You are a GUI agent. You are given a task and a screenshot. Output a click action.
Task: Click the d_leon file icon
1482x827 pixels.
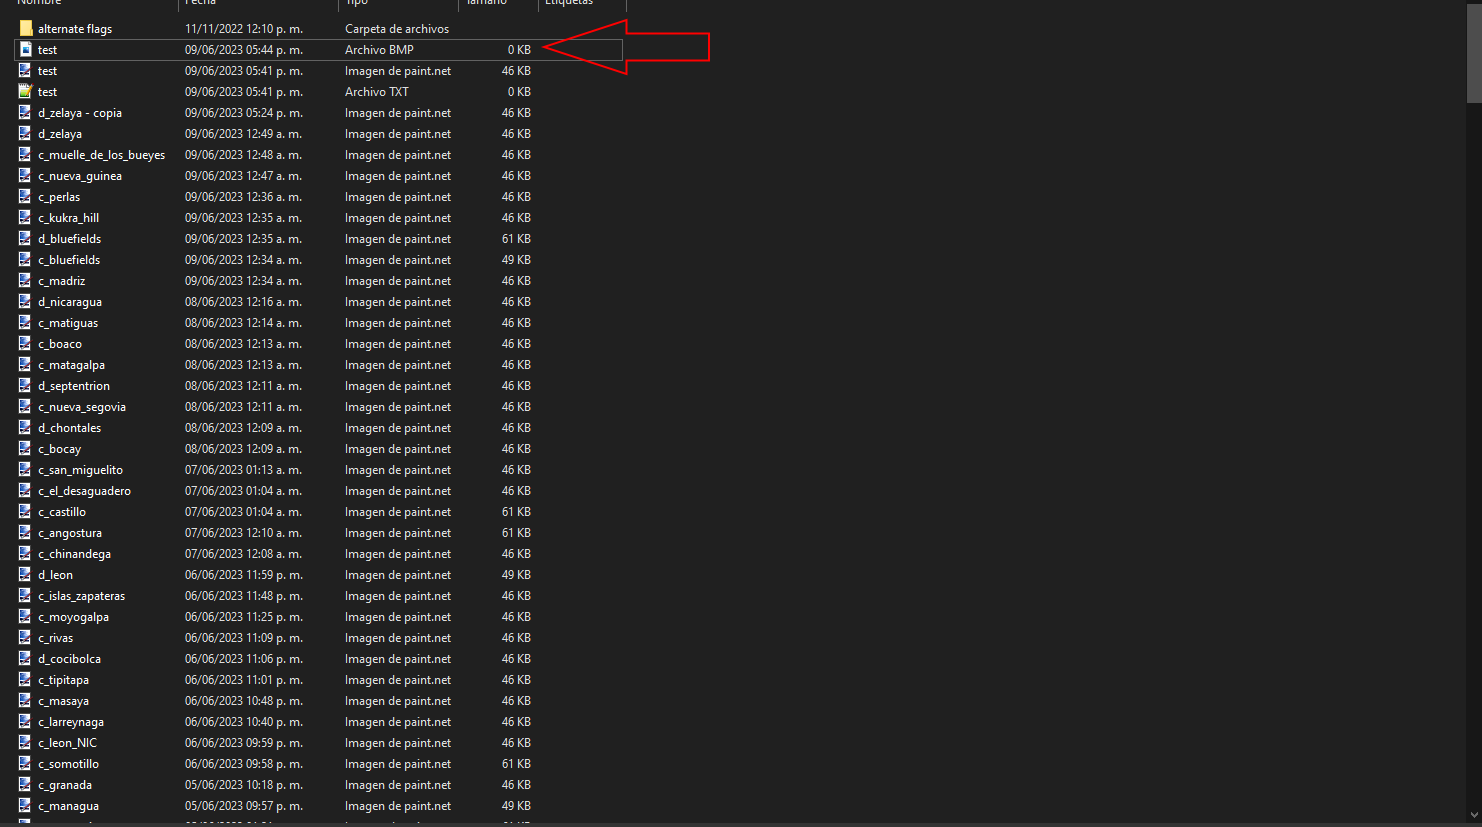click(x=24, y=574)
